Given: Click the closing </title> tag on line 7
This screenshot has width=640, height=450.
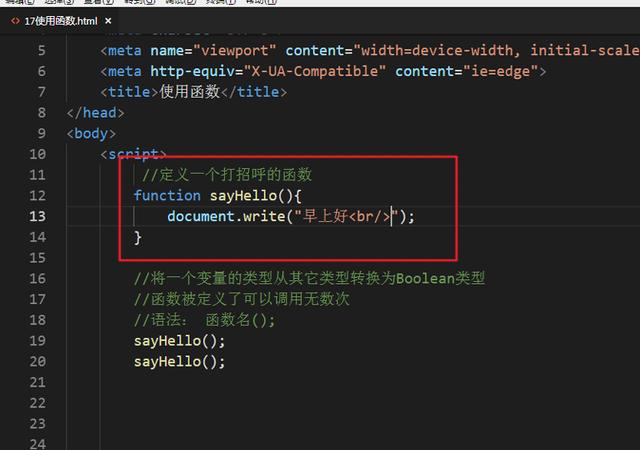Looking at the screenshot, I should [x=254, y=92].
